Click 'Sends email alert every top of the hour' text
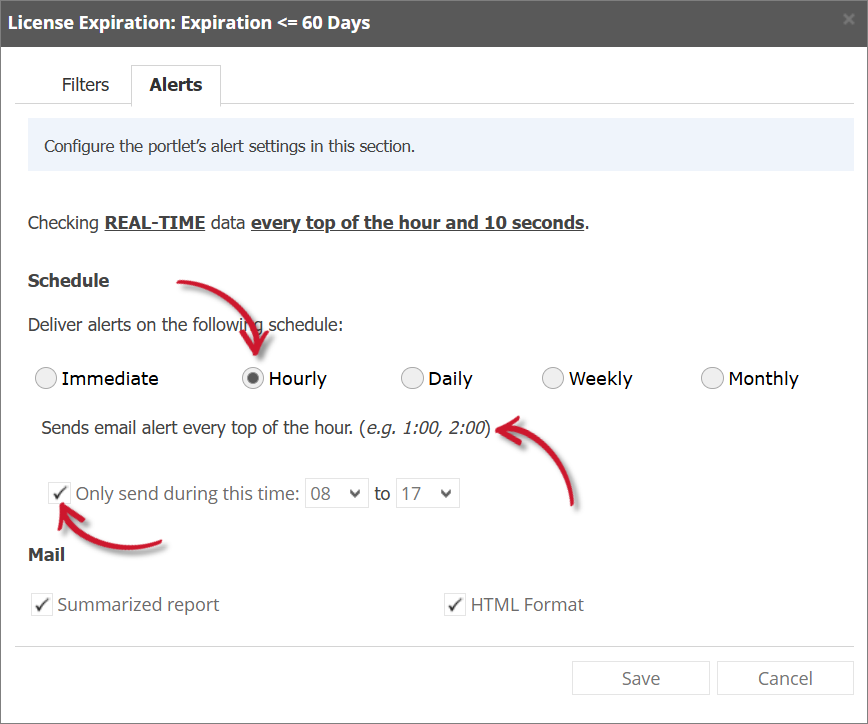The image size is (868, 724). tap(266, 428)
